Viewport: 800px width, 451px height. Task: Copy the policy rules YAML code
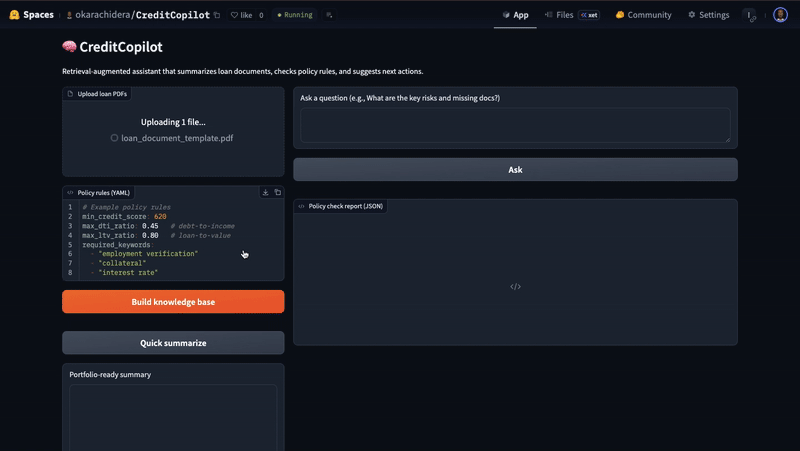tap(278, 192)
